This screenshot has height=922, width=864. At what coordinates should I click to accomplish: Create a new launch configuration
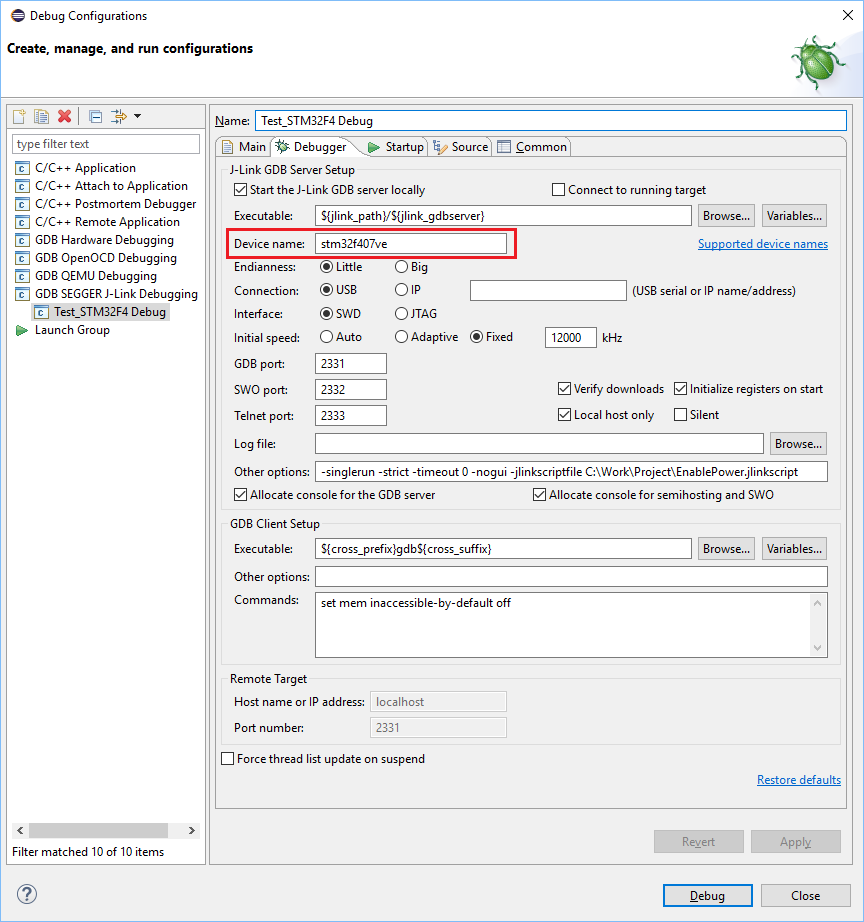click(18, 116)
